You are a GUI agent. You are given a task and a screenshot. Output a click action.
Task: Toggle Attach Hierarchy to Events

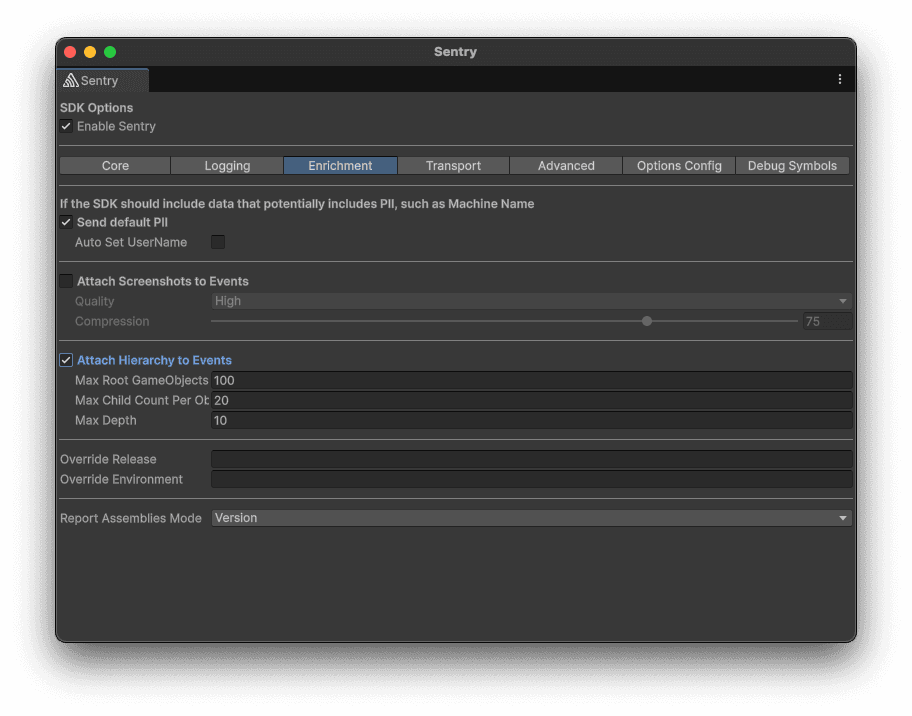pos(66,360)
